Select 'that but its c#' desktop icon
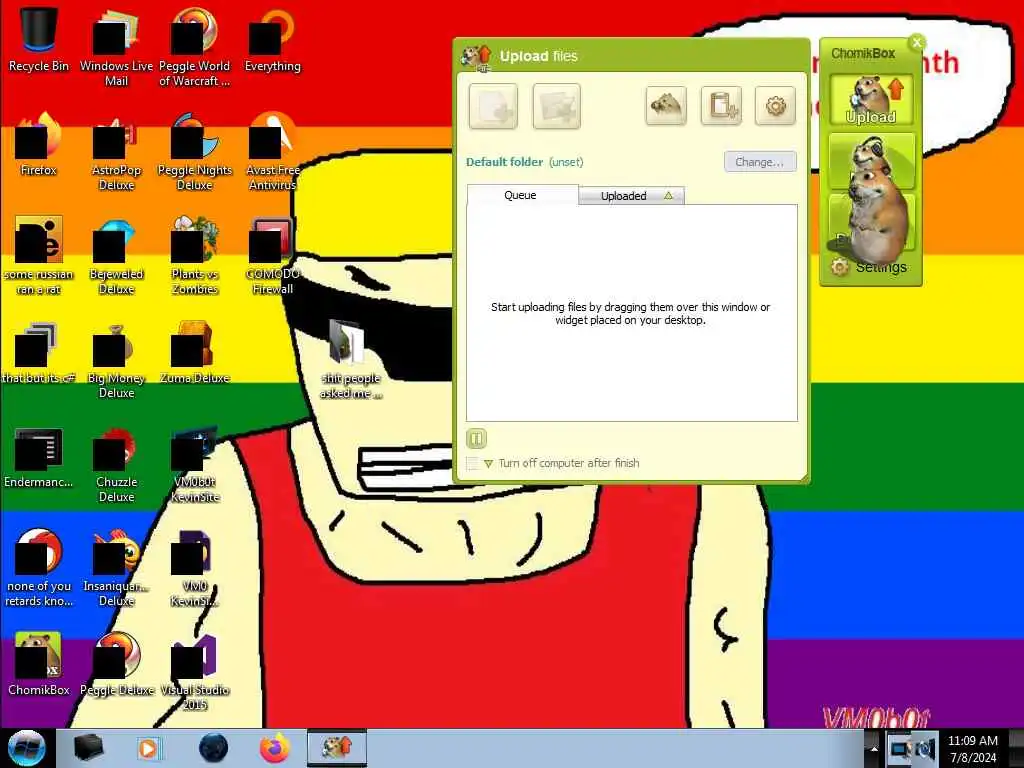Screen dimensions: 1024x768 coord(39,352)
